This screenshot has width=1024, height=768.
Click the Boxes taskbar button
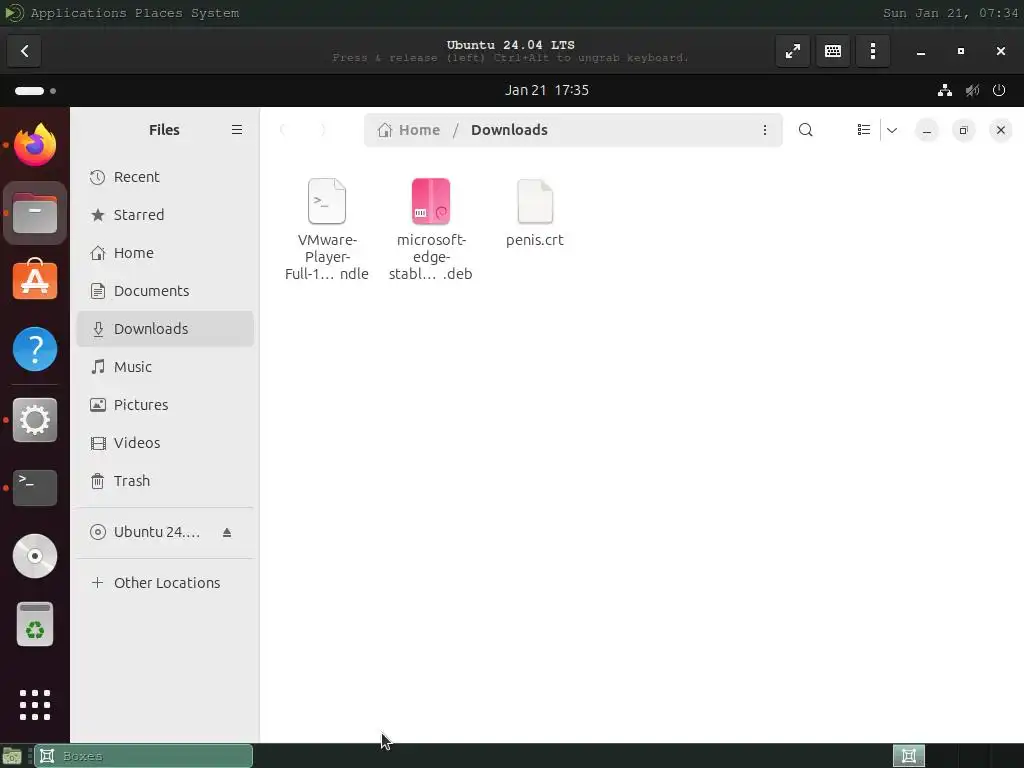point(144,756)
